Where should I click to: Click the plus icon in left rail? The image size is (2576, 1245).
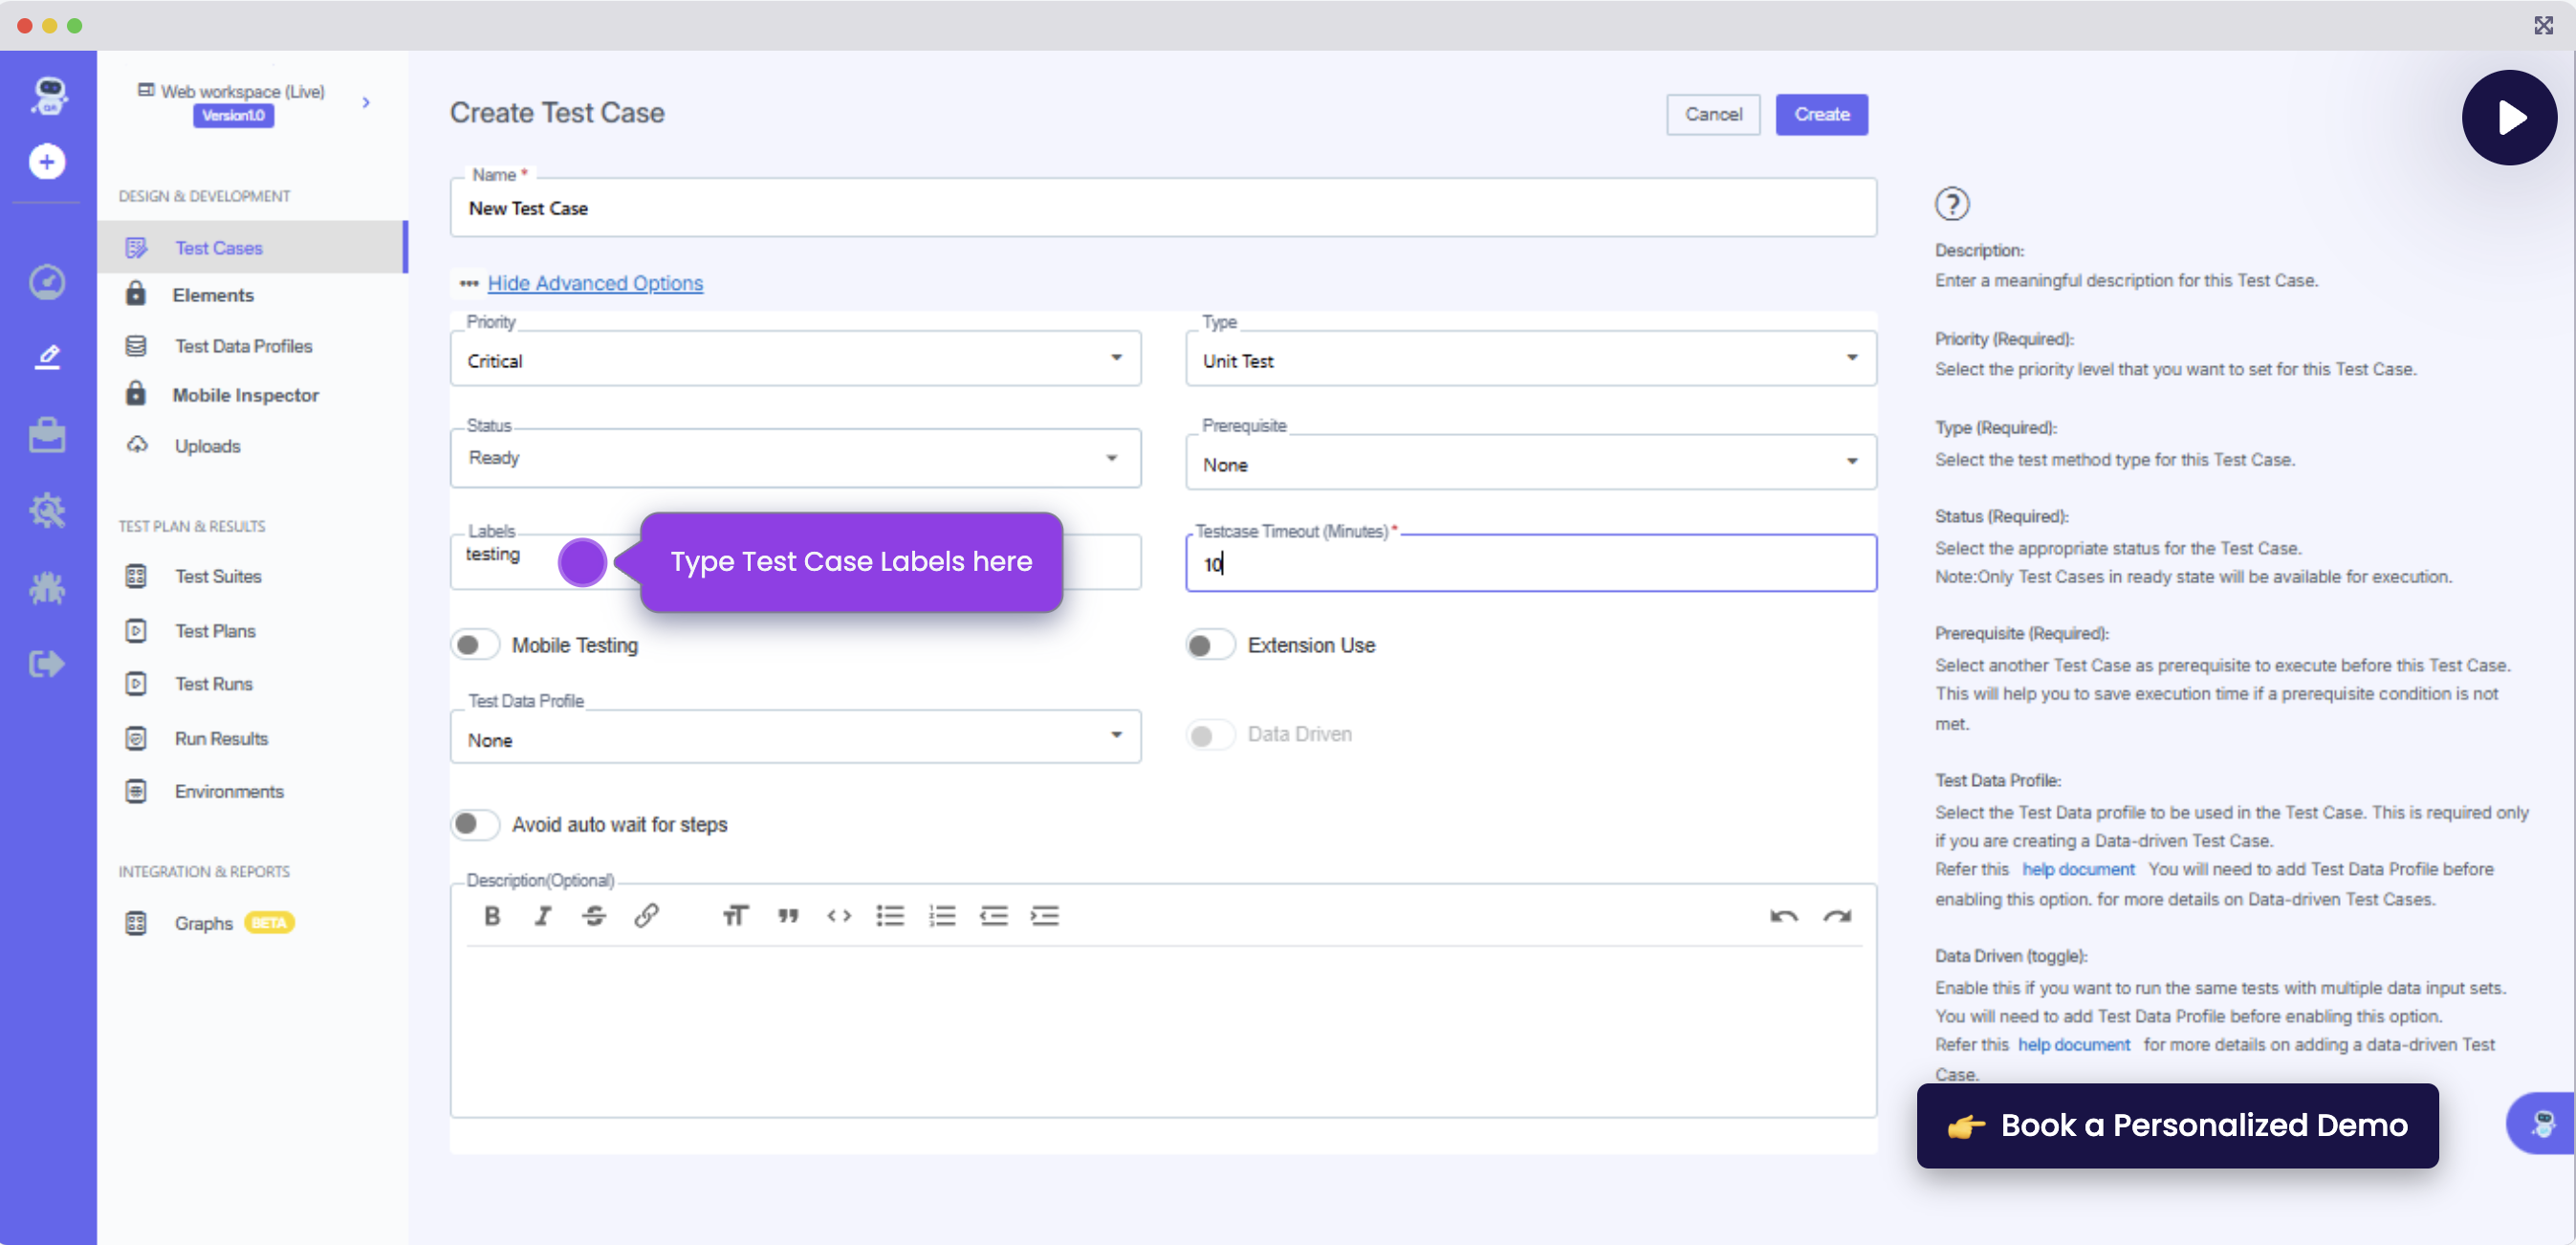tap(47, 161)
